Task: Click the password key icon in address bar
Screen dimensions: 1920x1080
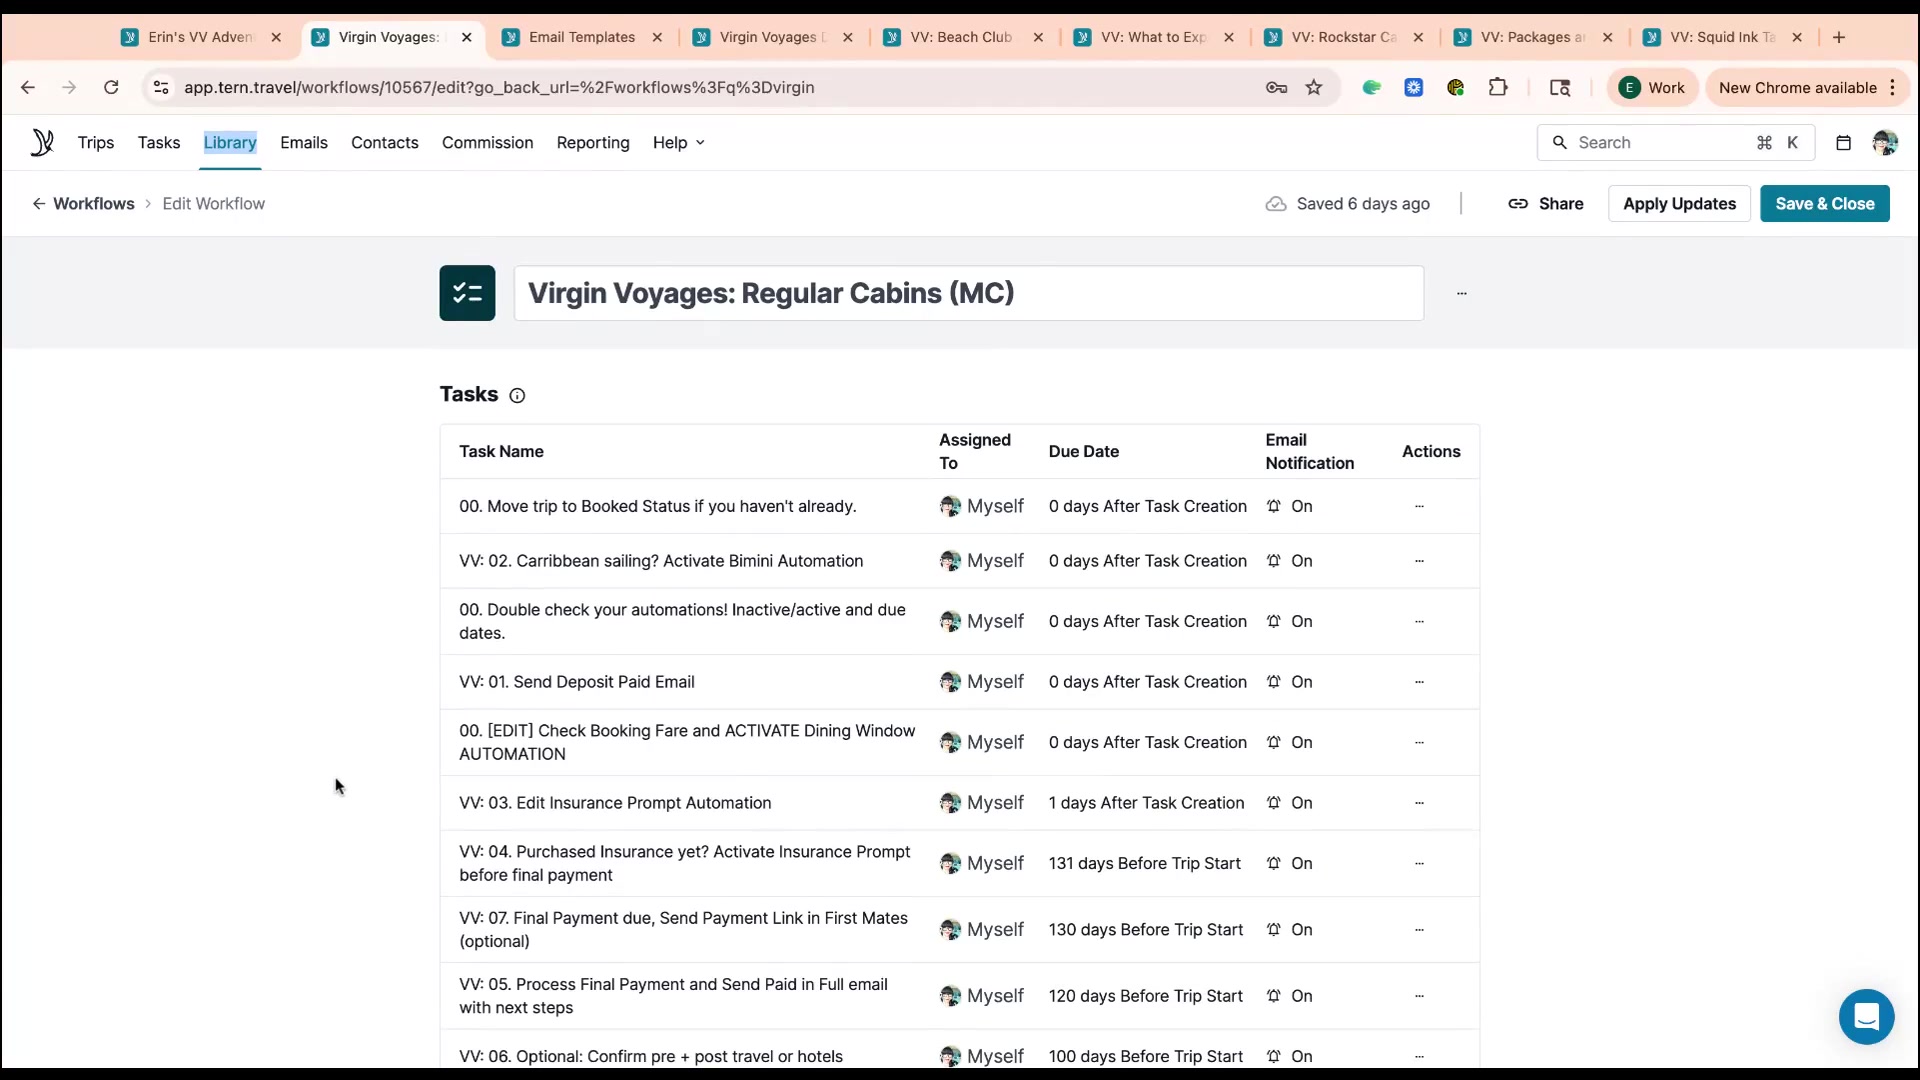Action: [1276, 88]
